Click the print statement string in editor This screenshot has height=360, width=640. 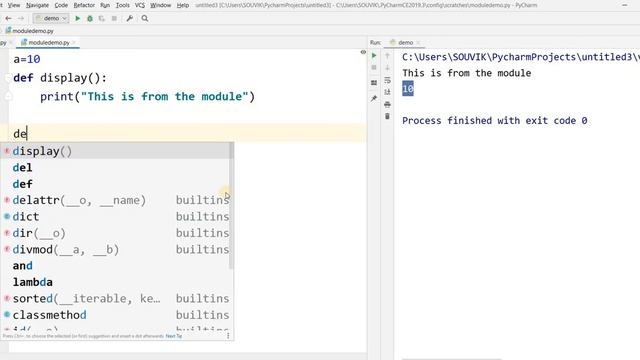(x=164, y=97)
